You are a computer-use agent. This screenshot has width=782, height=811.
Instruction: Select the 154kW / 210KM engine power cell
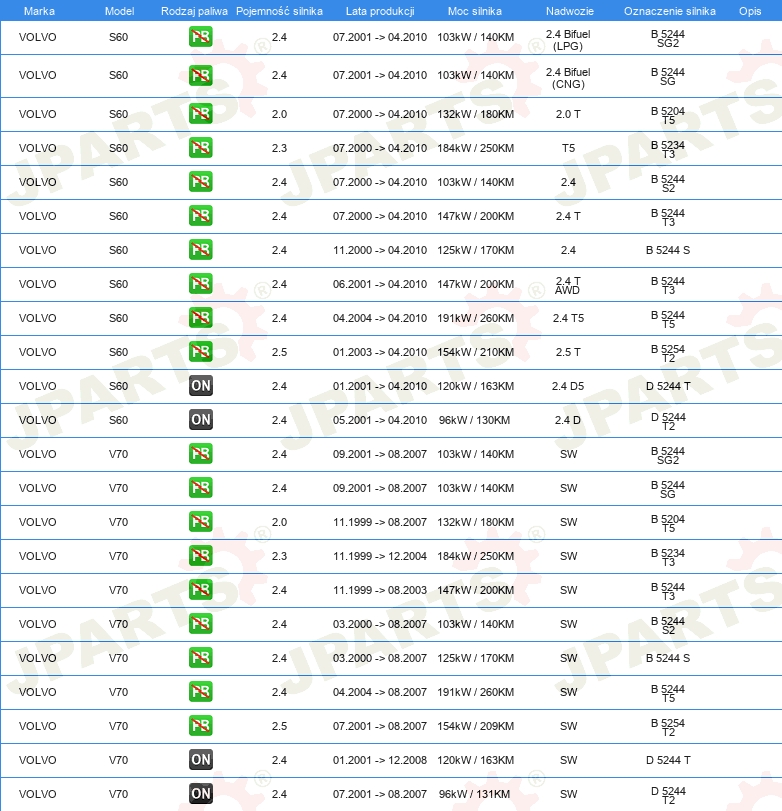point(475,352)
